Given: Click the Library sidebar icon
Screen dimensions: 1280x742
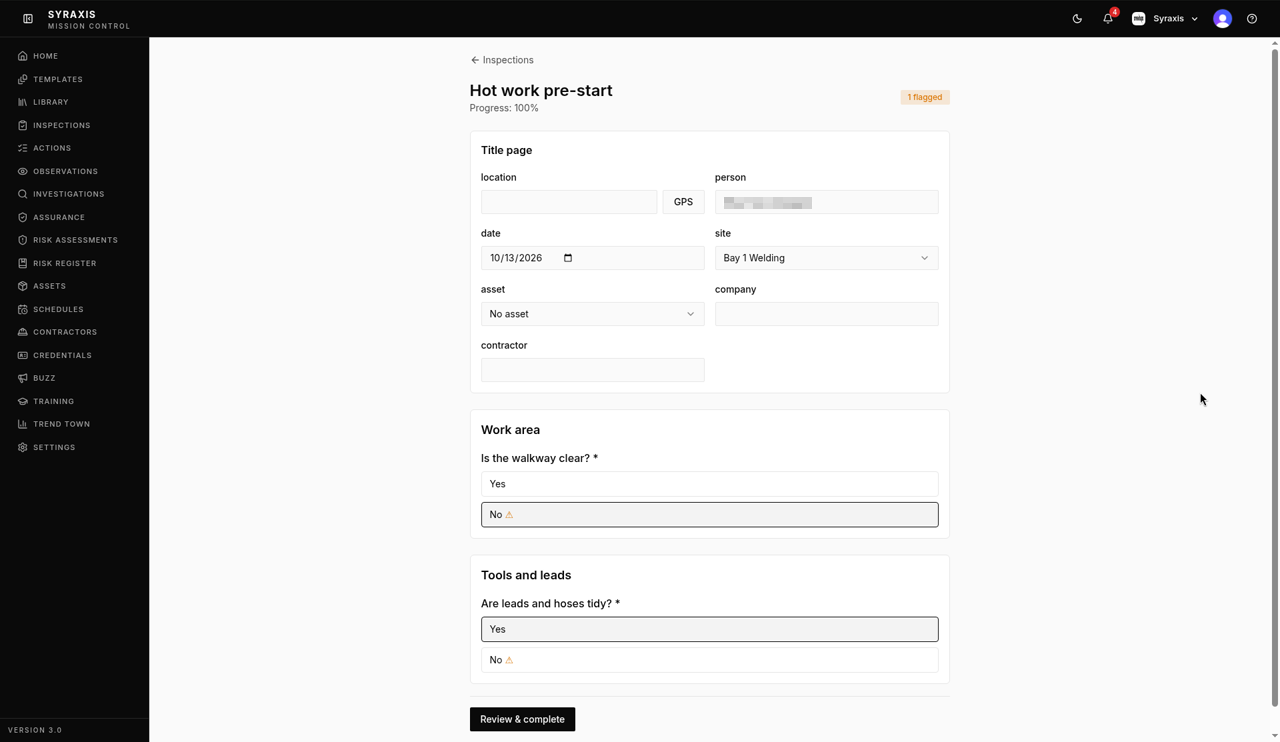Looking at the screenshot, I should click(23, 102).
